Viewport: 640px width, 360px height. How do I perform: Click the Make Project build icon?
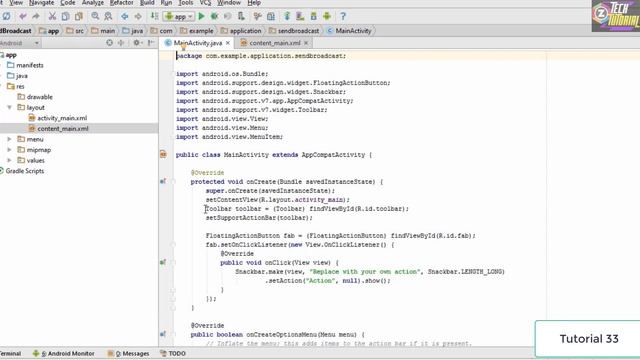click(x=154, y=16)
